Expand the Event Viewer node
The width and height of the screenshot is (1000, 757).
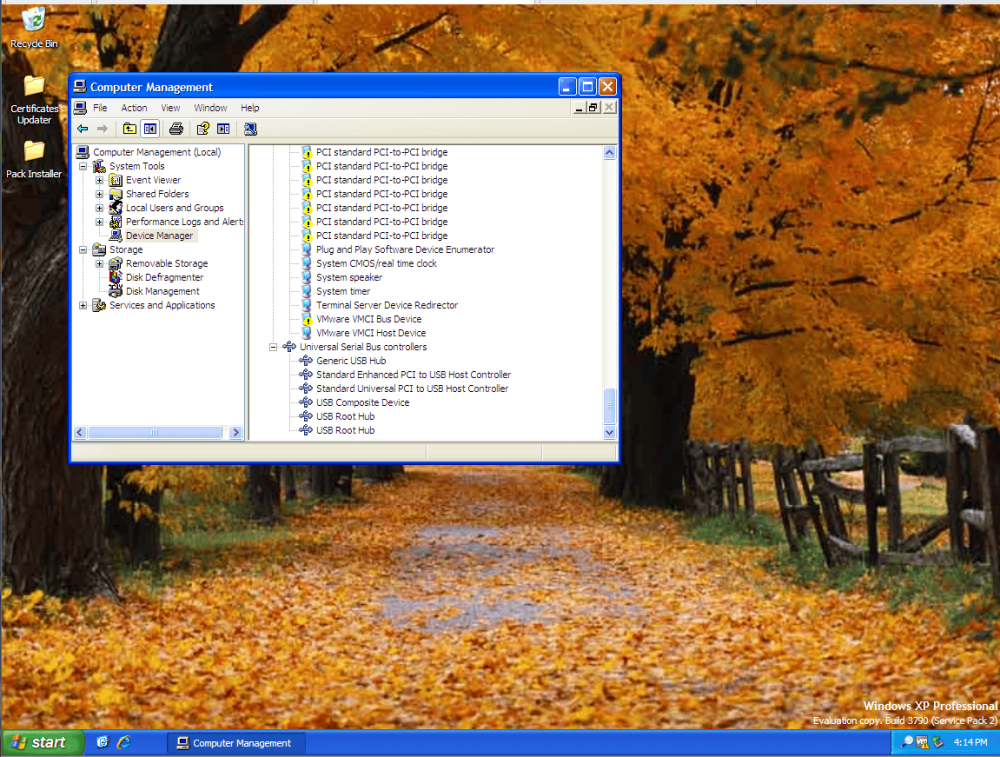click(99, 180)
